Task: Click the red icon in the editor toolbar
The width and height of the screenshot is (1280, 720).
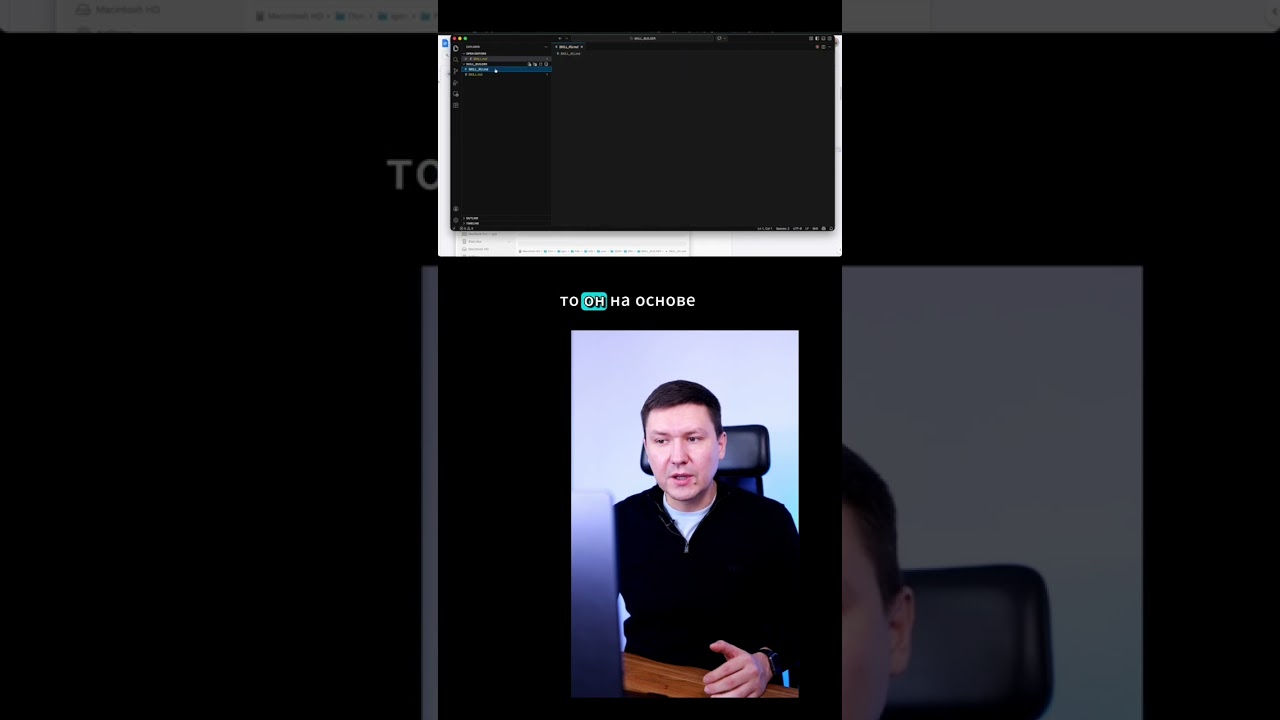Action: 817,47
